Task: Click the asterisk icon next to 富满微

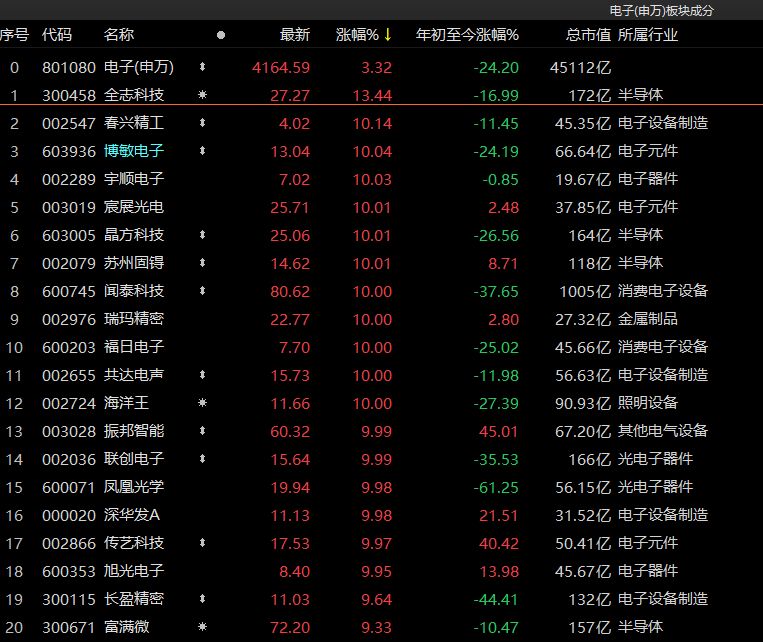Action: [x=203, y=627]
